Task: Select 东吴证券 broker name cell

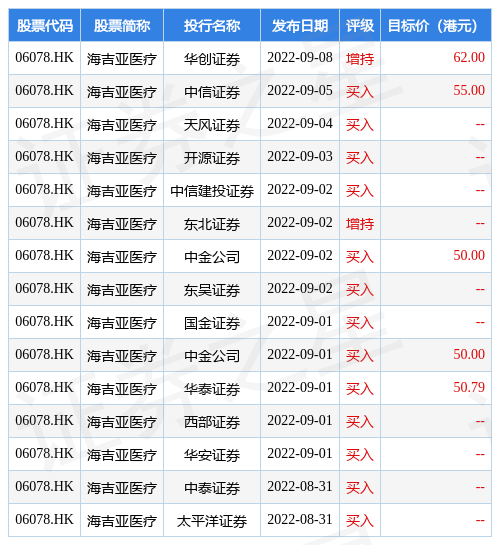Action: pos(212,290)
